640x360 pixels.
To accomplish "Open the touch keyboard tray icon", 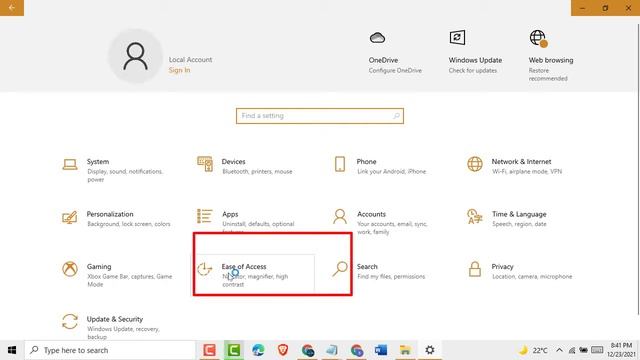I will (x=597, y=350).
